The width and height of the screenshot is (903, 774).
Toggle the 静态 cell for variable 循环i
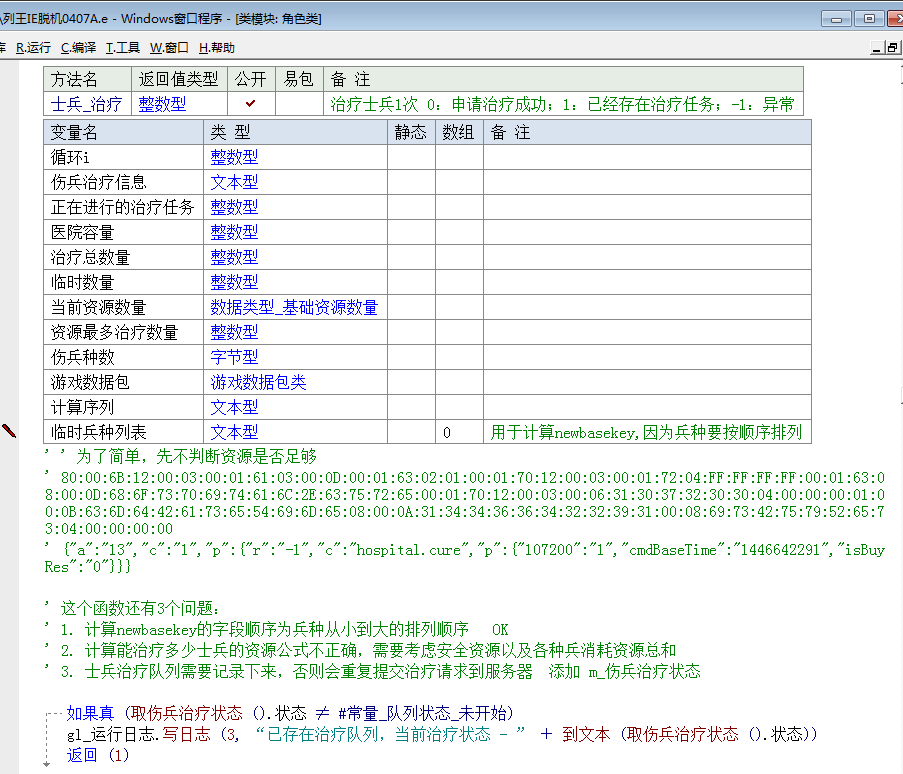tap(411, 157)
